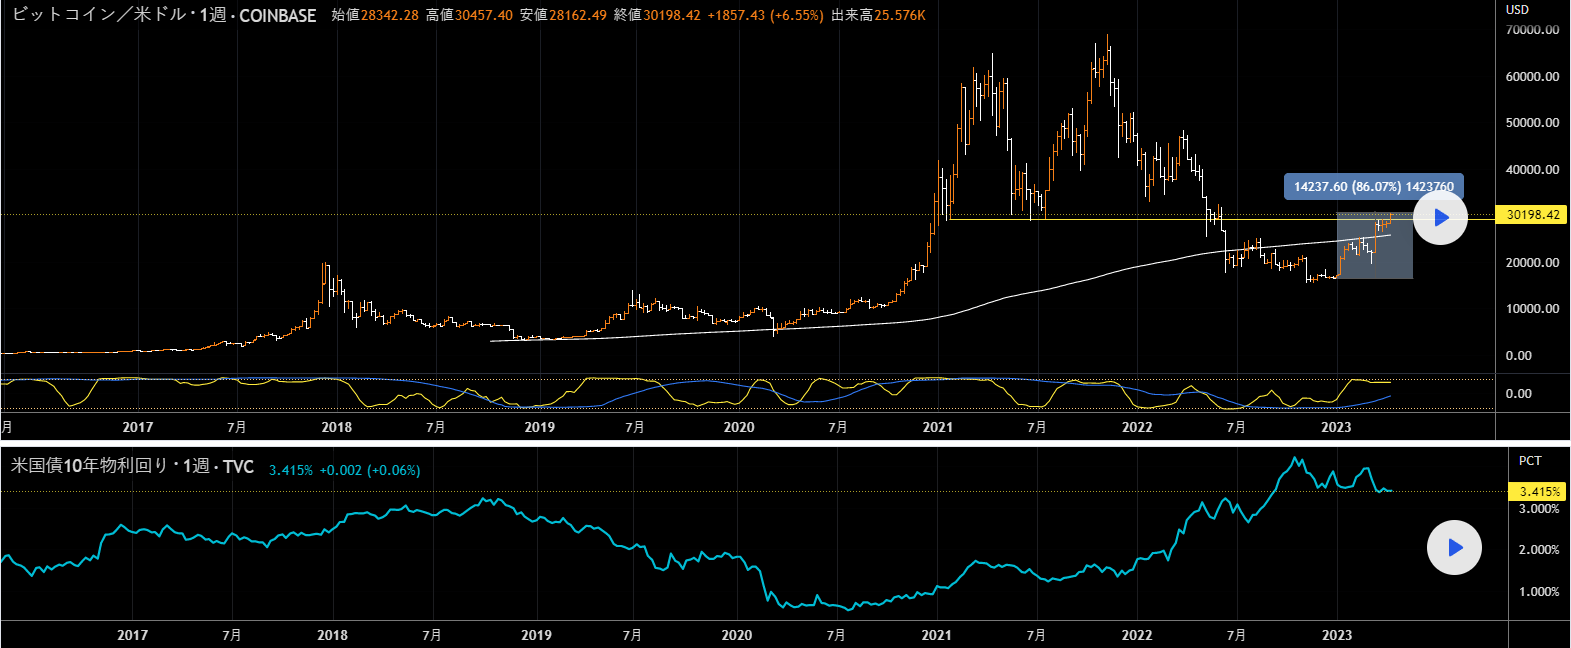Open the USD currency label on the price axis
The image size is (1571, 648).
click(x=1517, y=10)
